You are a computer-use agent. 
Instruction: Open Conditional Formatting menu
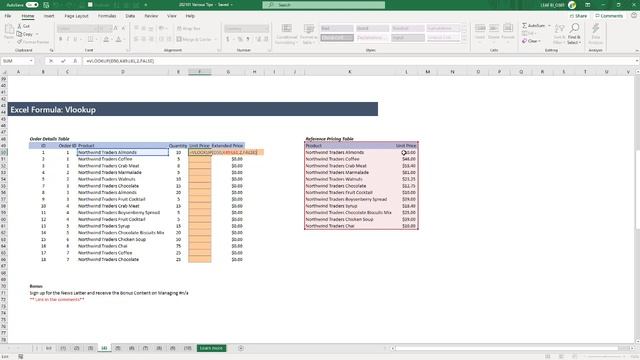tap(286, 34)
